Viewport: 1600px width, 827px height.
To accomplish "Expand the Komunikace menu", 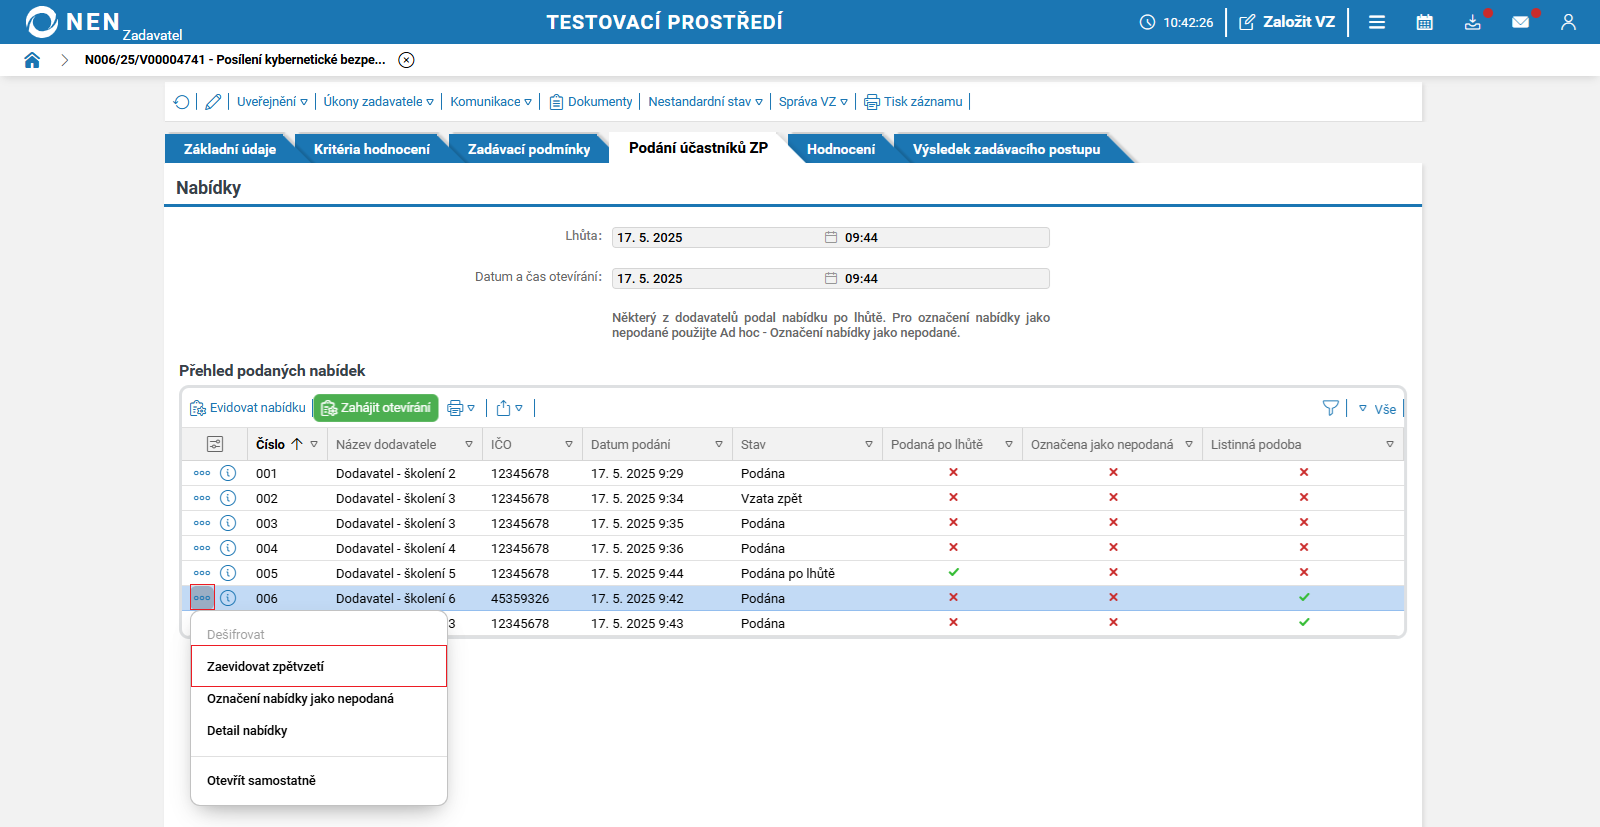I will click(x=491, y=102).
